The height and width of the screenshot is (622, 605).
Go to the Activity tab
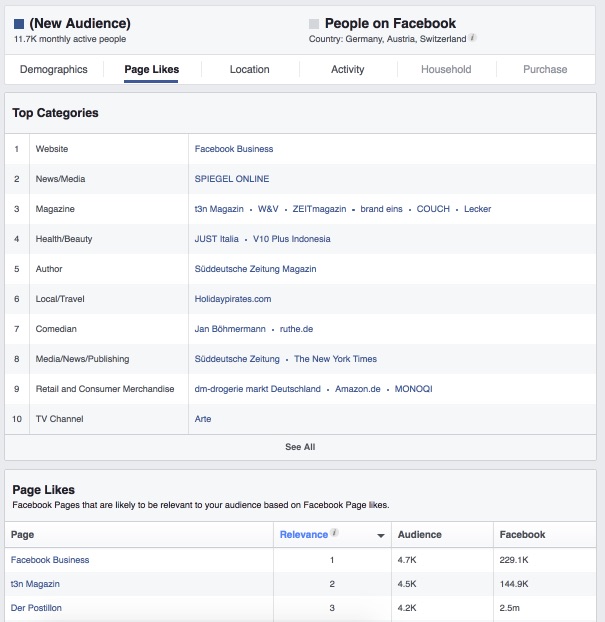[348, 69]
